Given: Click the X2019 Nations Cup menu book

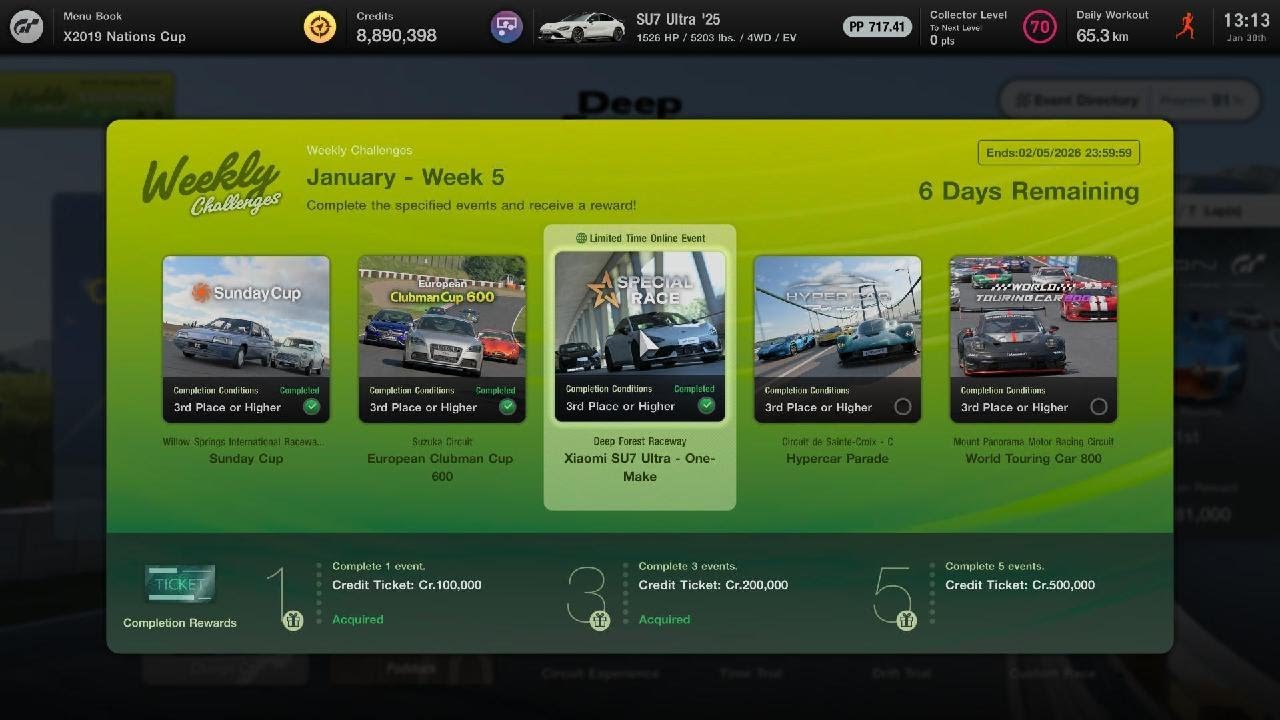Looking at the screenshot, I should 124,37.
